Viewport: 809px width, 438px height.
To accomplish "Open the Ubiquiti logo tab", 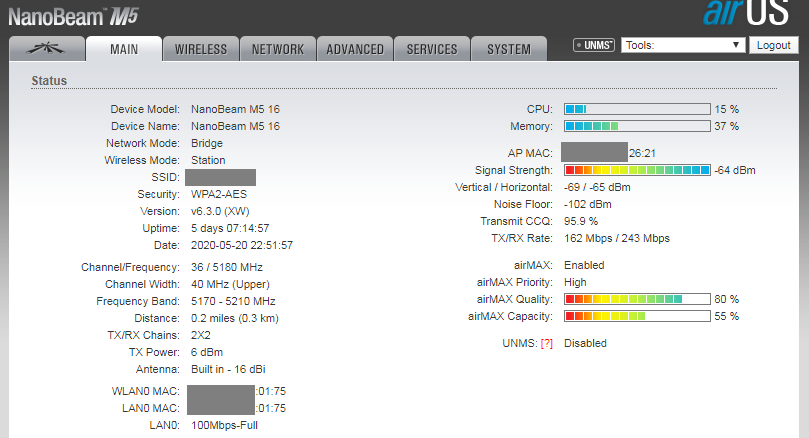I will [46, 49].
